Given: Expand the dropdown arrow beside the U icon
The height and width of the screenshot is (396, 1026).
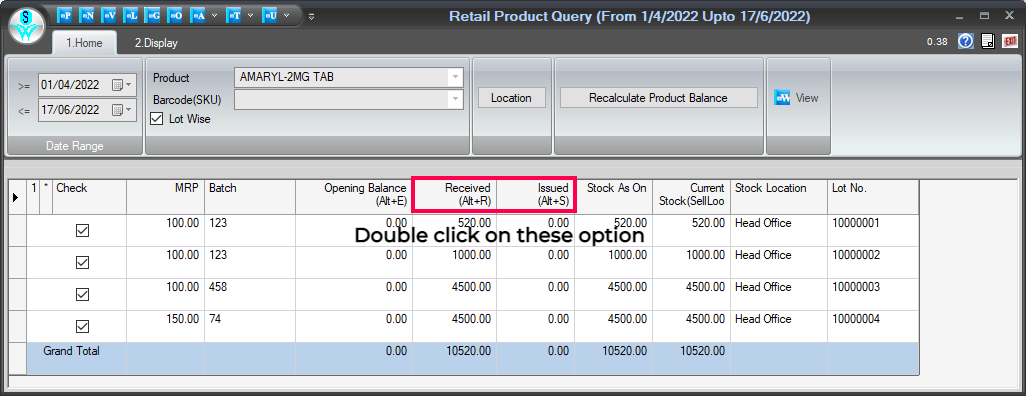Looking at the screenshot, I should (286, 15).
